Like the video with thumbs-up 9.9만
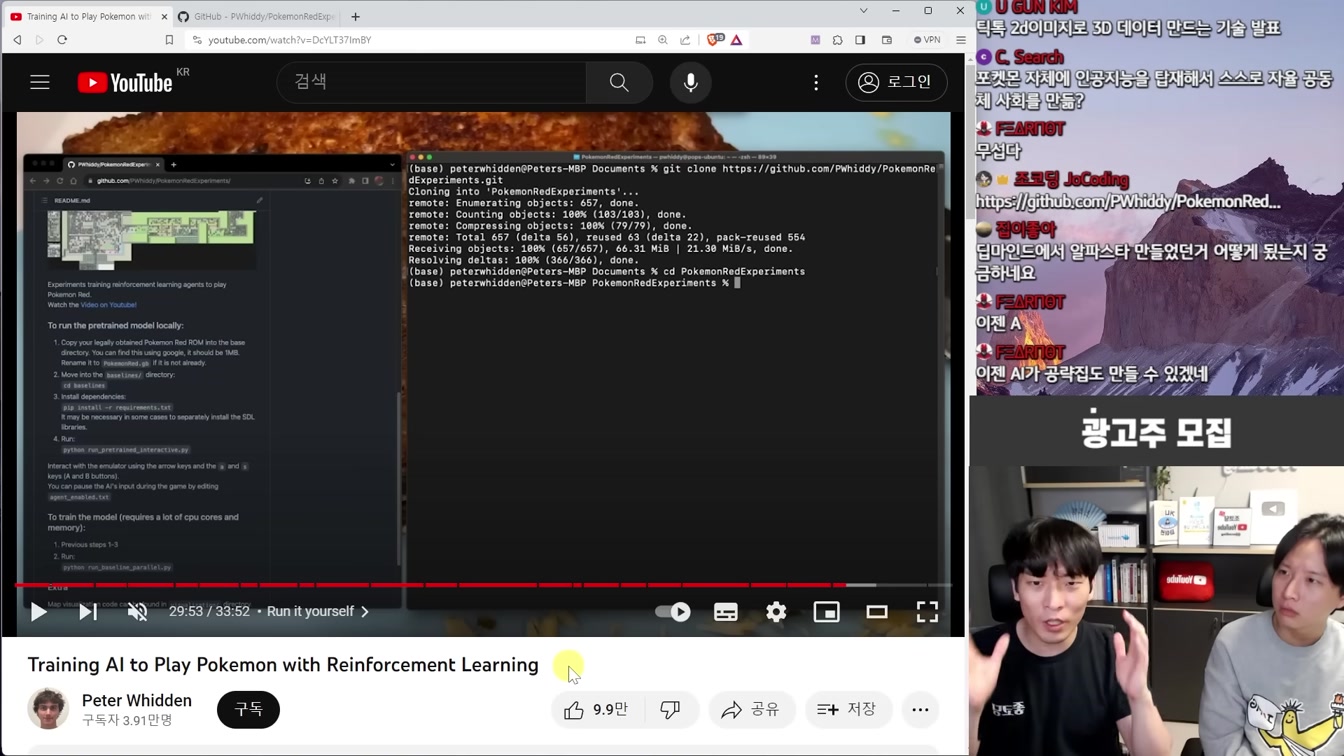This screenshot has width=1344, height=756. pyautogui.click(x=596, y=709)
